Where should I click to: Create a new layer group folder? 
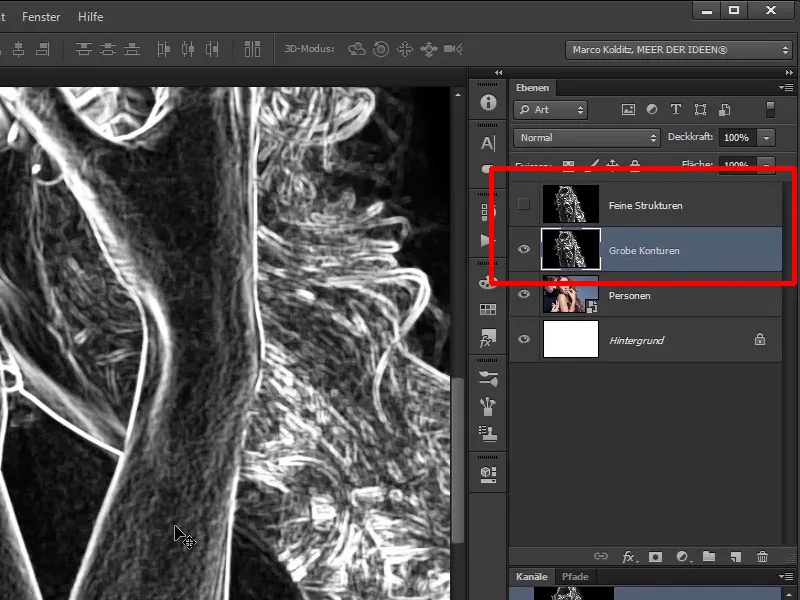coord(709,556)
